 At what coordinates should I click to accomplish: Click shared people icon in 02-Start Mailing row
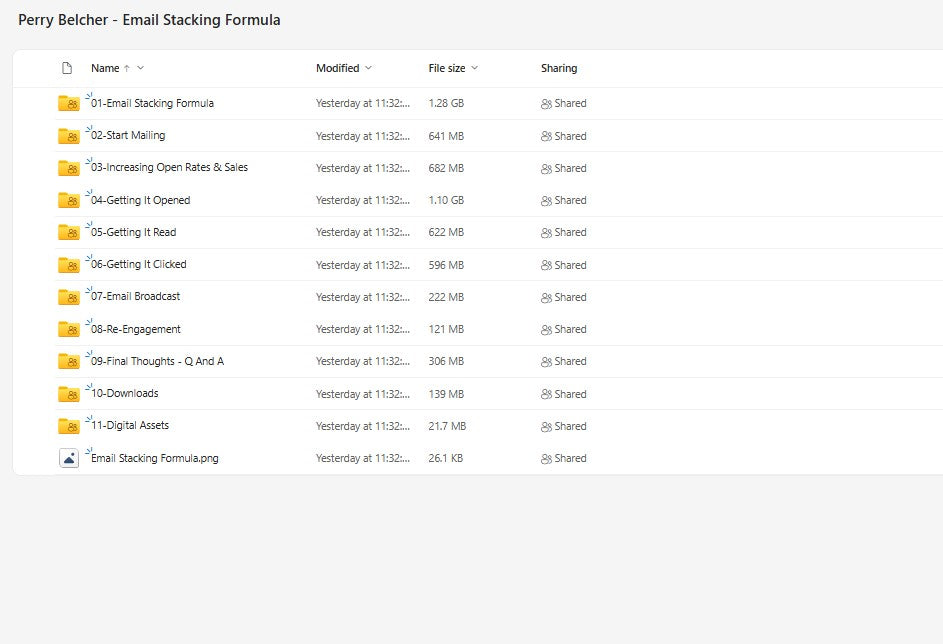(546, 136)
